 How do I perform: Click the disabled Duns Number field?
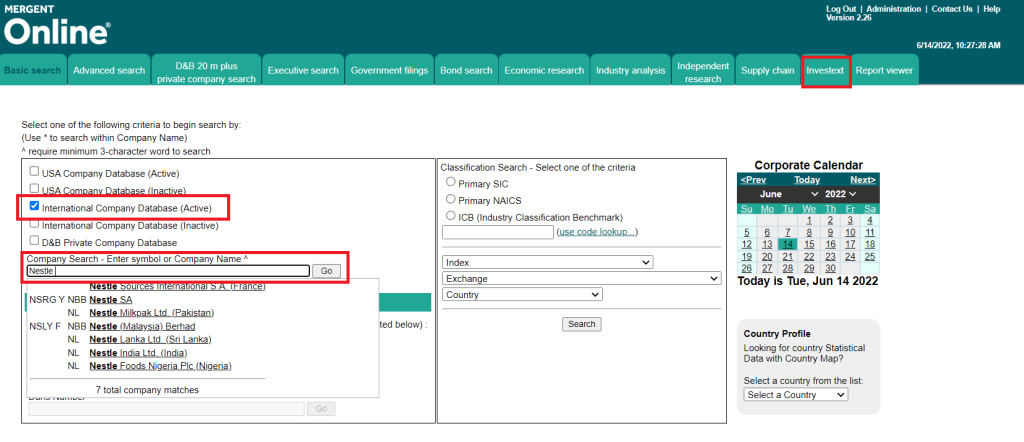pyautogui.click(x=166, y=409)
